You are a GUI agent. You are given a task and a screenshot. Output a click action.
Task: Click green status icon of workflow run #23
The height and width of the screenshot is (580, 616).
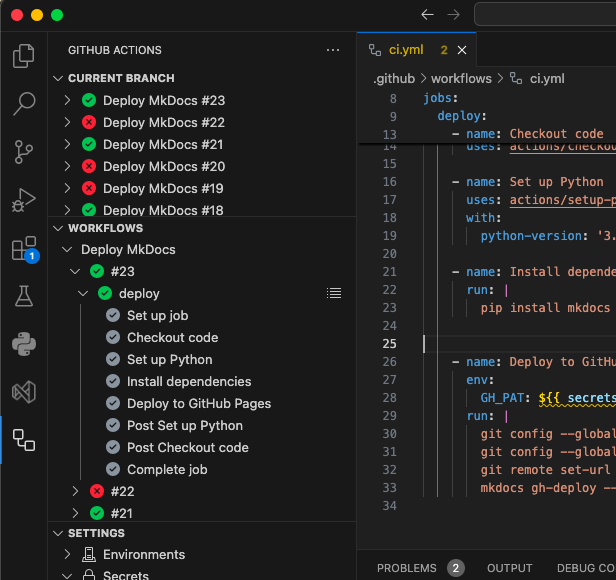tap(97, 272)
